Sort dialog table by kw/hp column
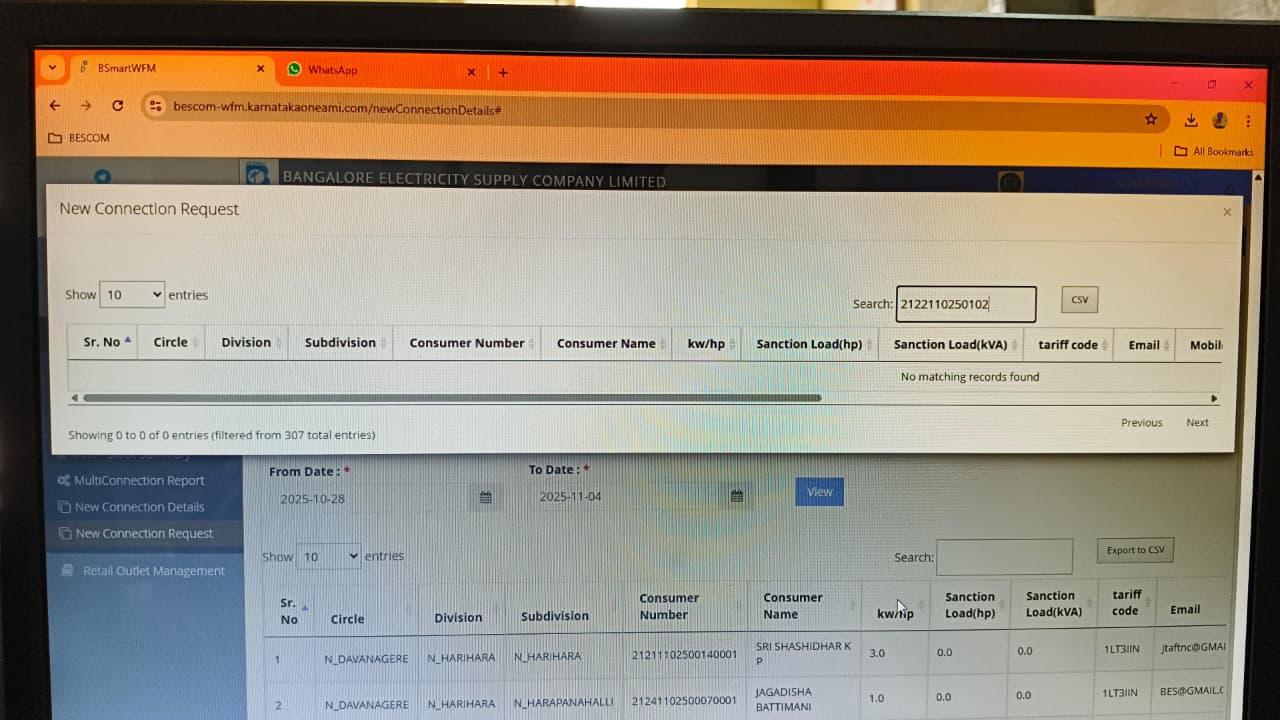This screenshot has height=720, width=1280. [x=706, y=344]
